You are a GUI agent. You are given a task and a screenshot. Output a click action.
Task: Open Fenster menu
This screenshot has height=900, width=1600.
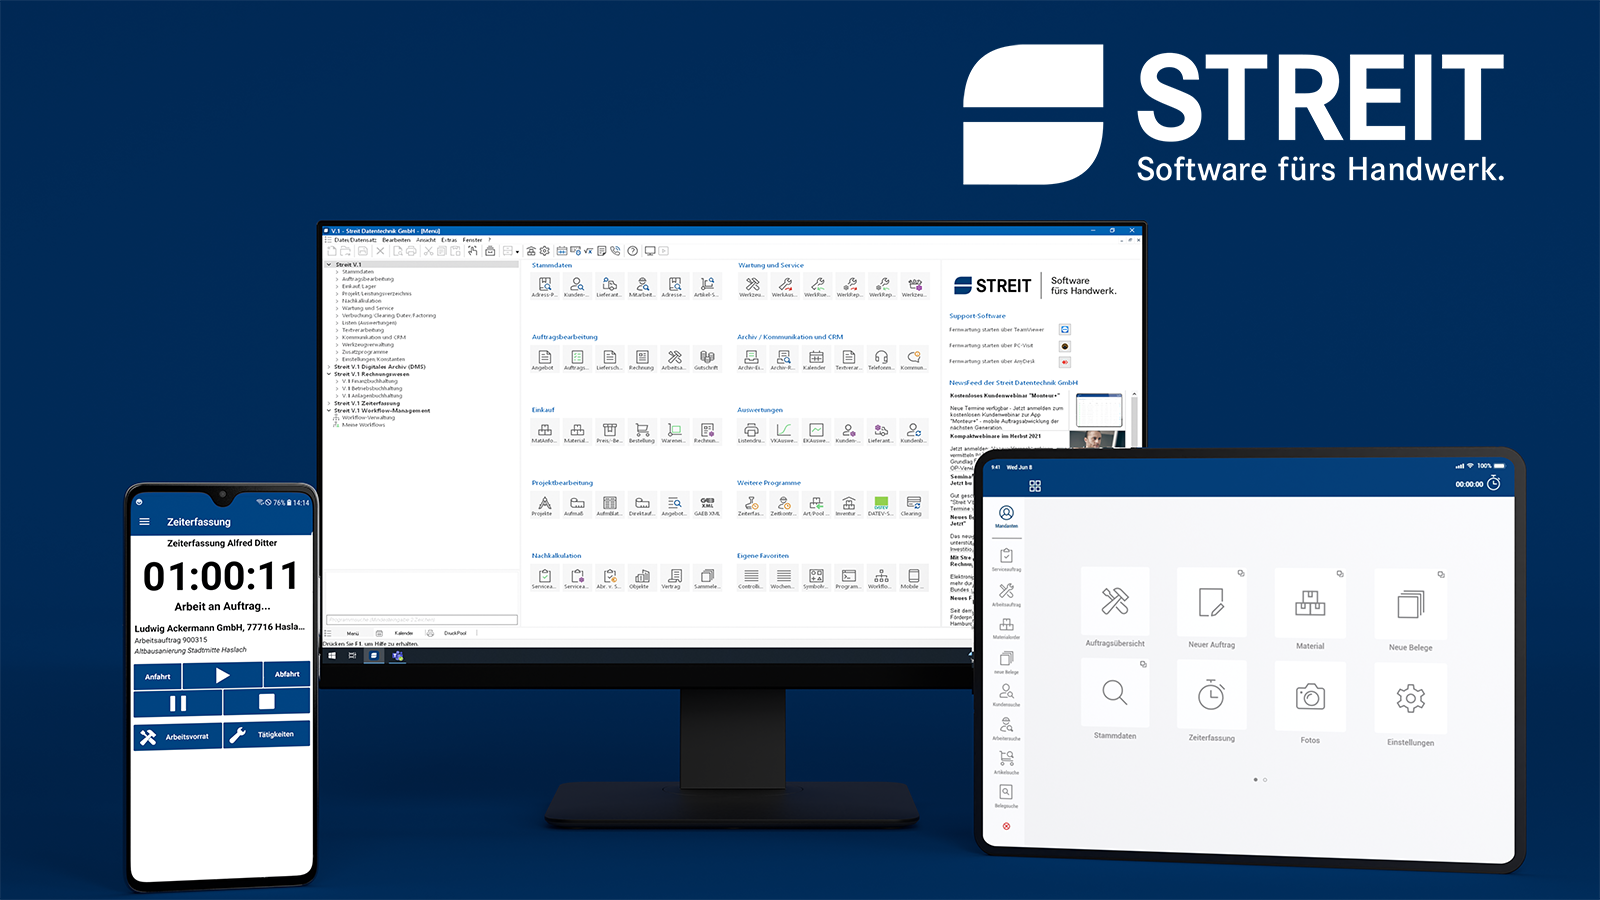[x=472, y=240]
